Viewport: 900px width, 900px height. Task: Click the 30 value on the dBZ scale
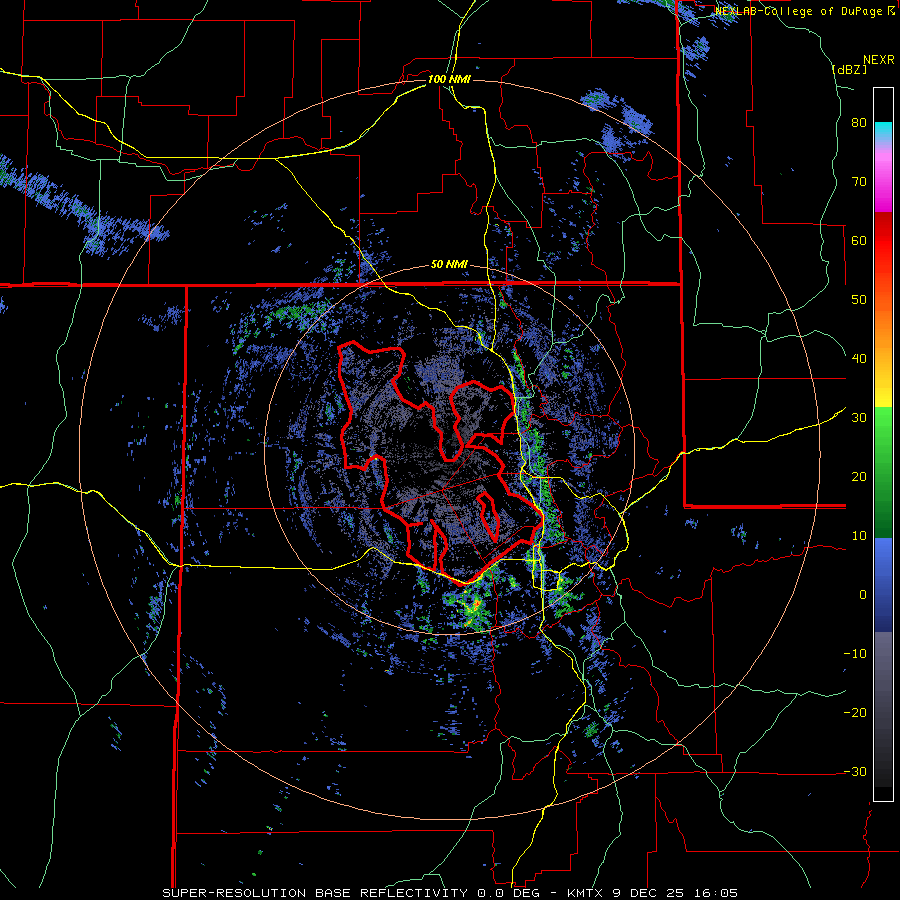pos(859,417)
